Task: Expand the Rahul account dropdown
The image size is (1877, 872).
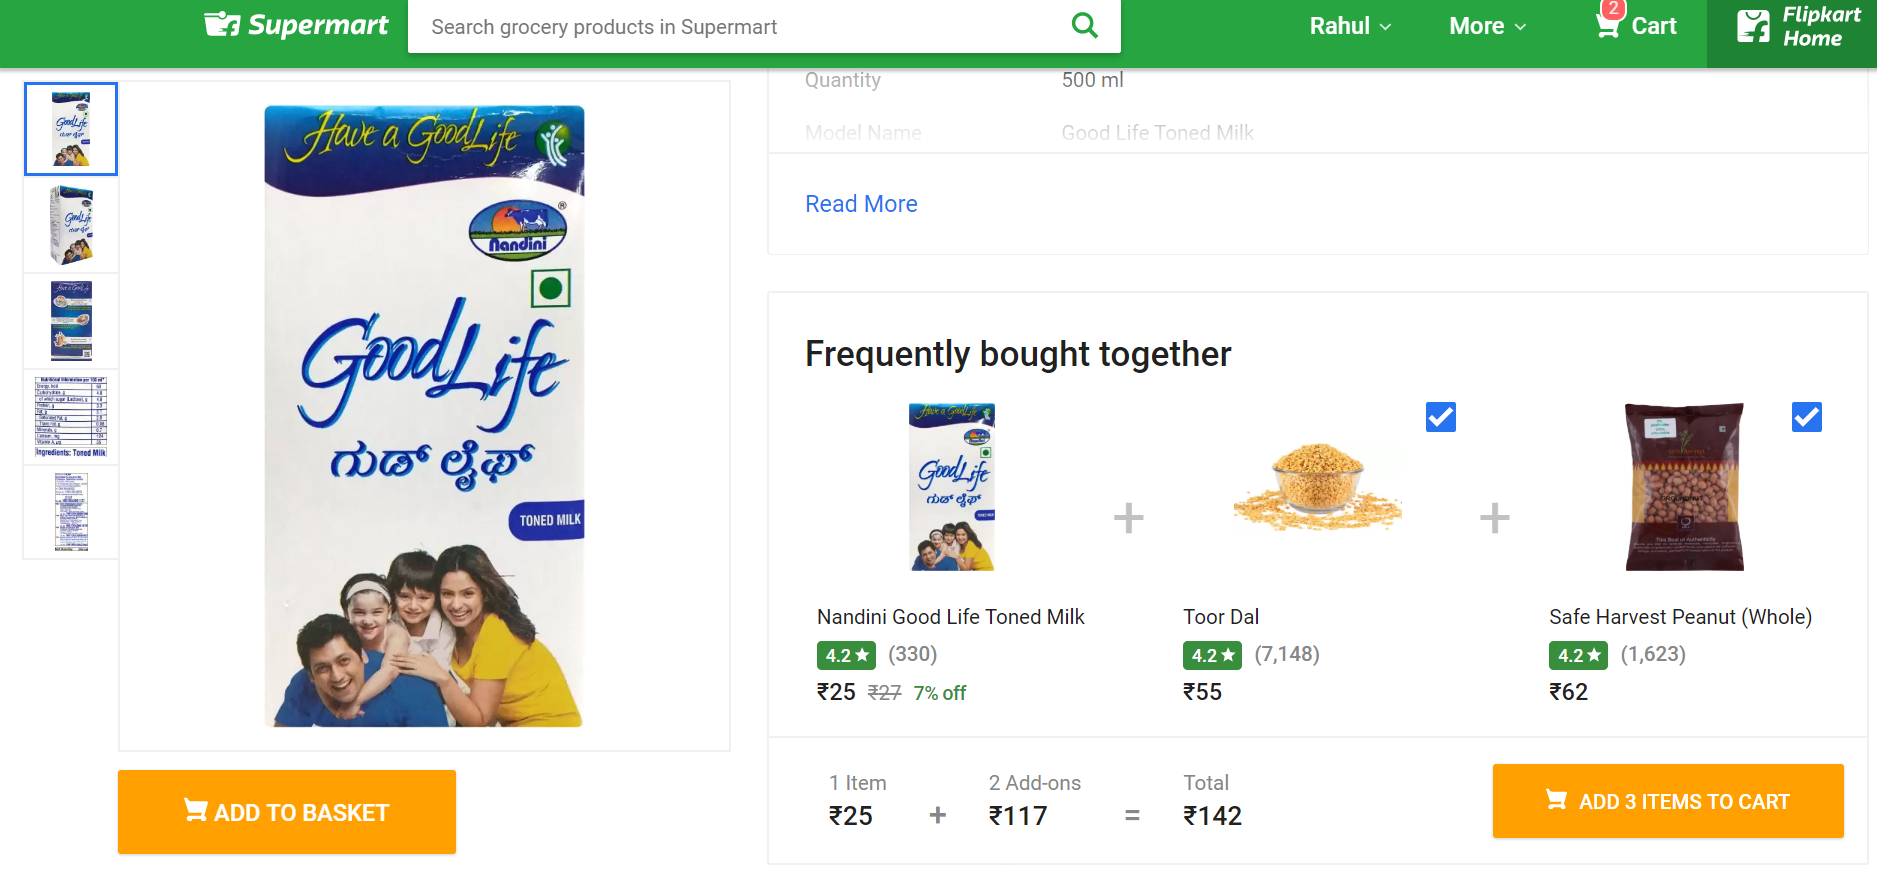Action: pyautogui.click(x=1350, y=26)
